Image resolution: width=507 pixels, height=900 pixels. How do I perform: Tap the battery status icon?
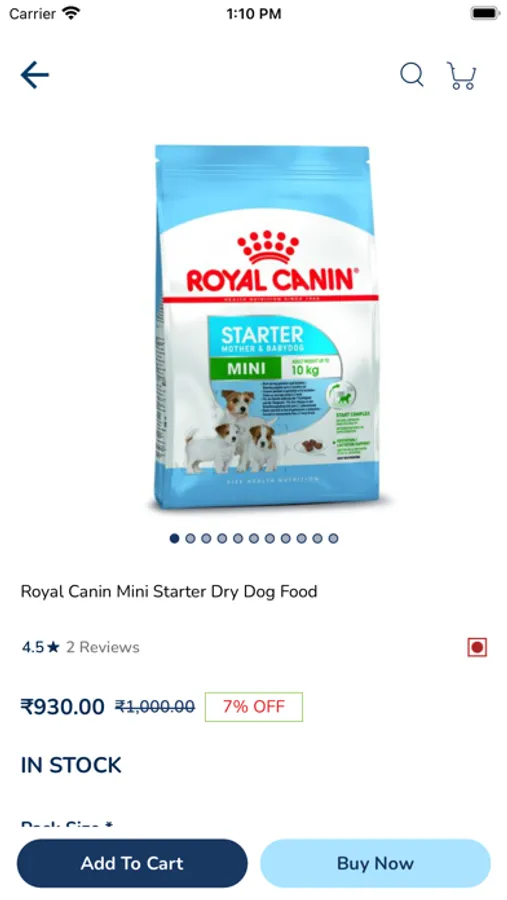tap(485, 13)
